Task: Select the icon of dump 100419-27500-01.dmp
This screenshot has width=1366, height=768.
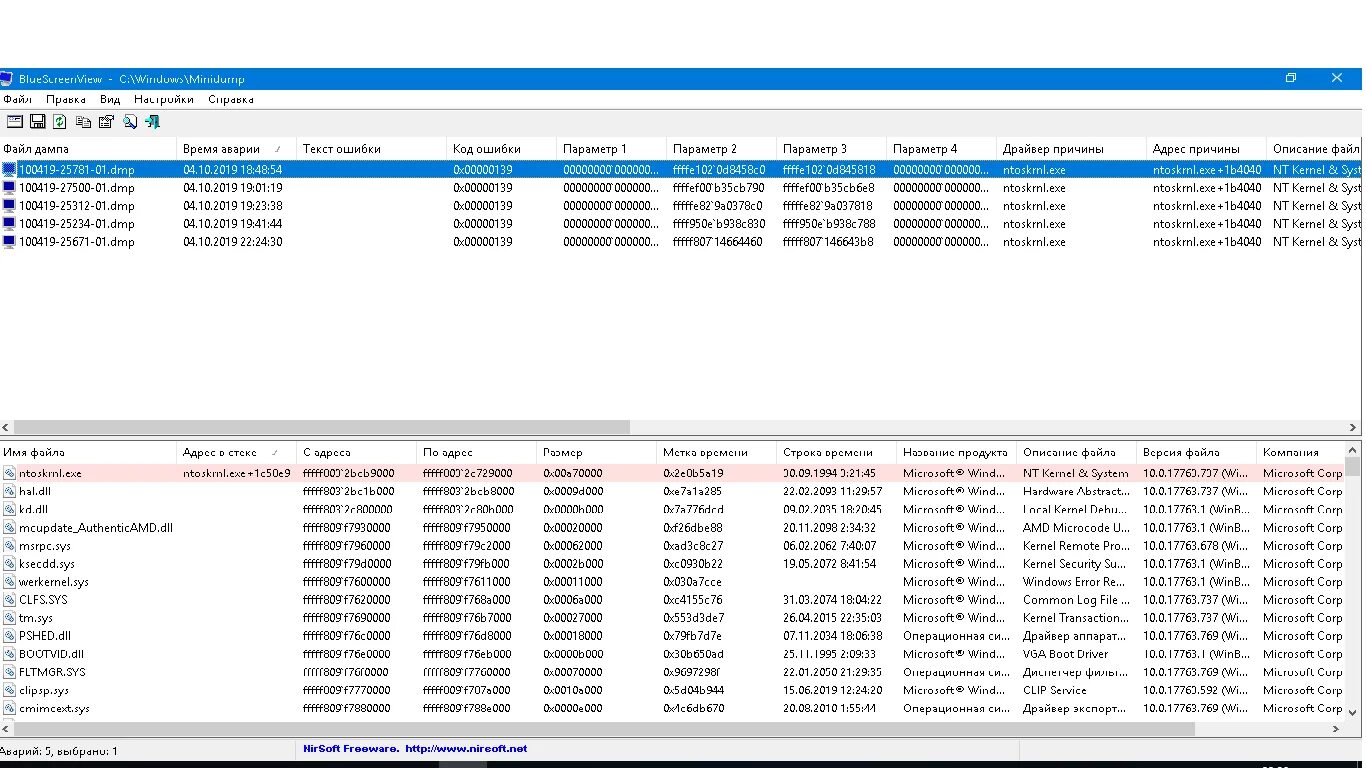Action: point(10,188)
